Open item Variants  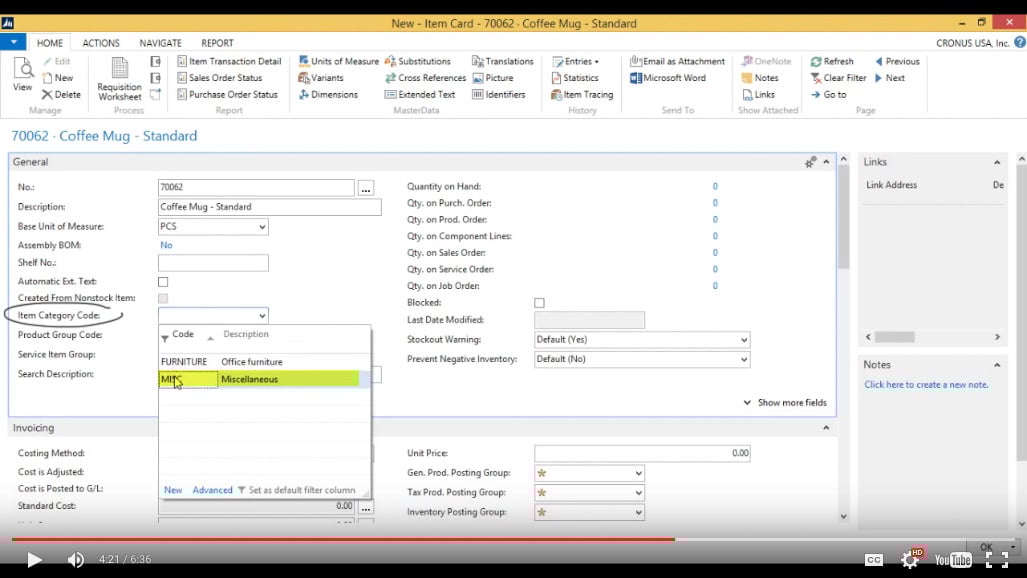(321, 77)
